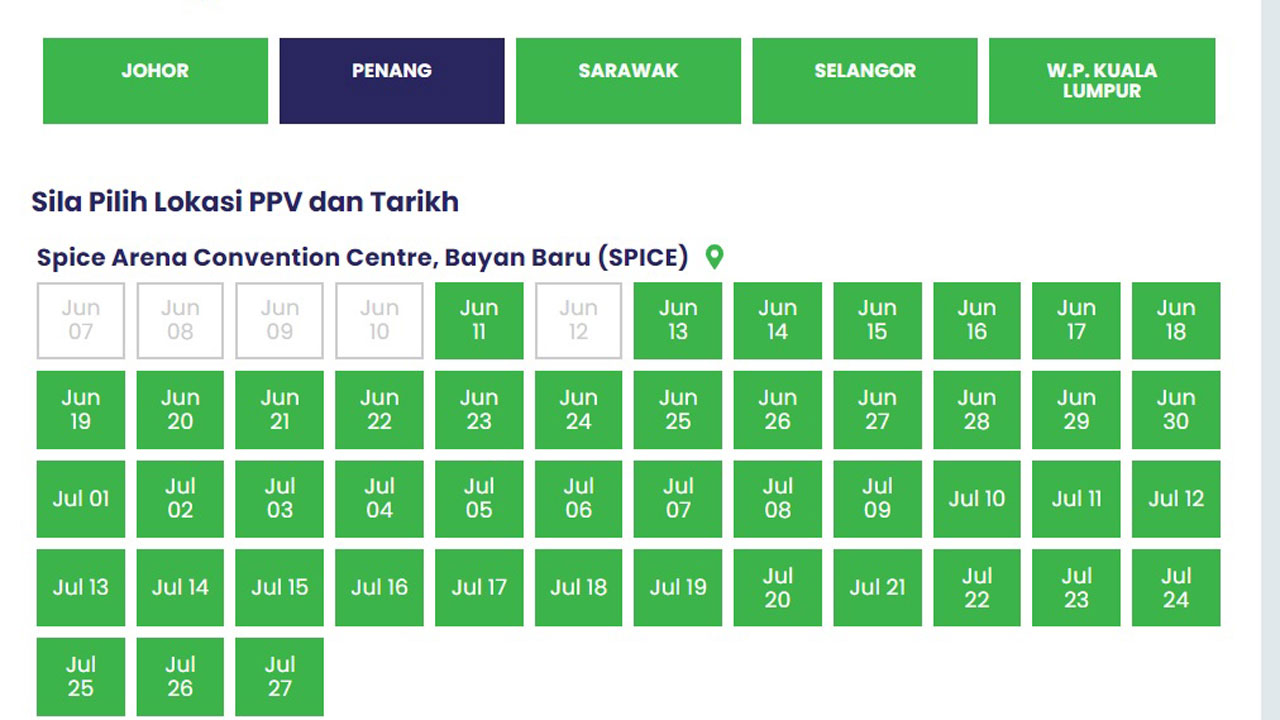Screen dimensions: 1280x720
Task: Select the Jun 13 date button
Action: (678, 320)
